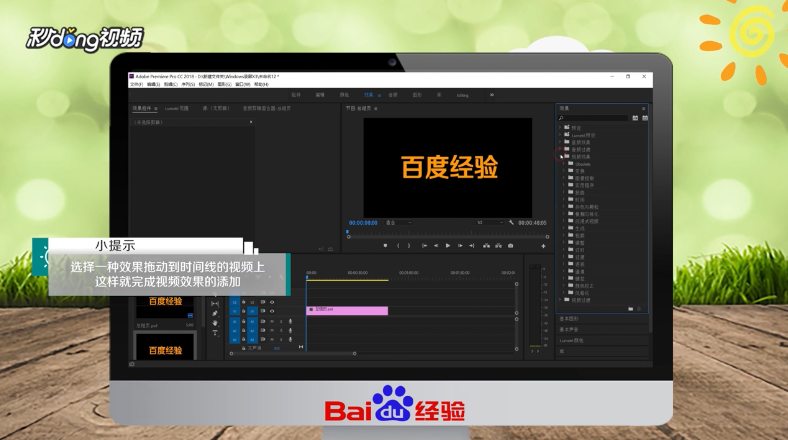Open Program monitor settings wrench icon
788x440 pixels.
click(511, 223)
